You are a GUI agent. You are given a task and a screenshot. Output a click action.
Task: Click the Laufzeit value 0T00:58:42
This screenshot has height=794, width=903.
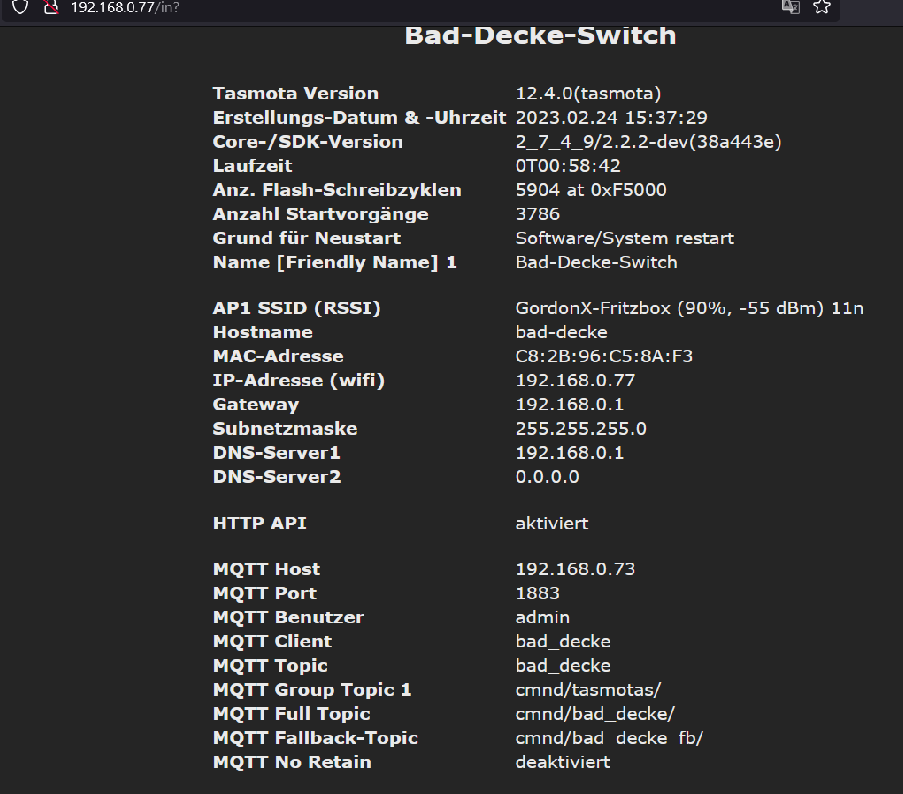click(x=568, y=166)
